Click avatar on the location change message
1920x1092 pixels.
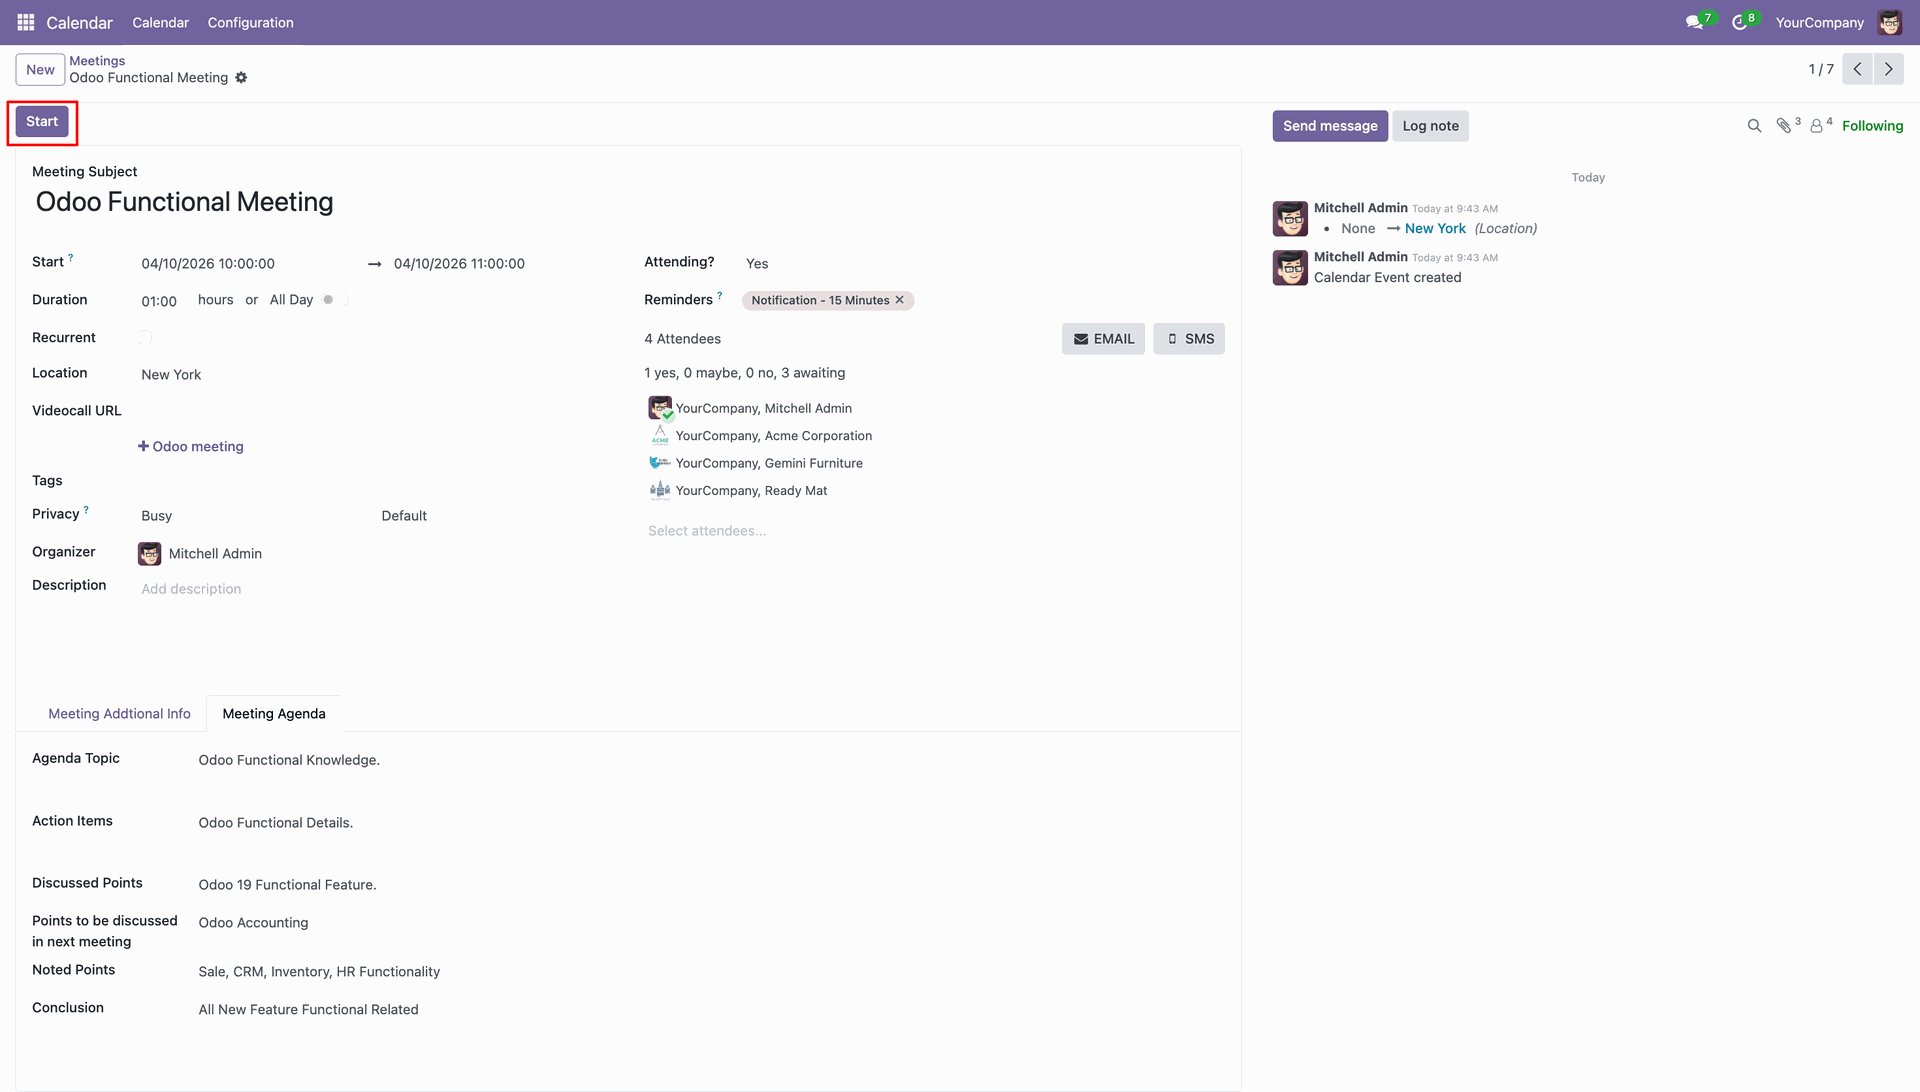pyautogui.click(x=1290, y=218)
